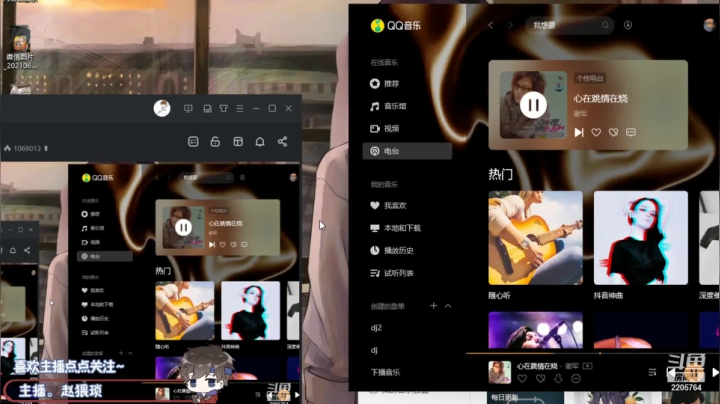Screen dimensions: 720x404
Task: Download the song from the bottom player bar
Action: tap(558, 379)
